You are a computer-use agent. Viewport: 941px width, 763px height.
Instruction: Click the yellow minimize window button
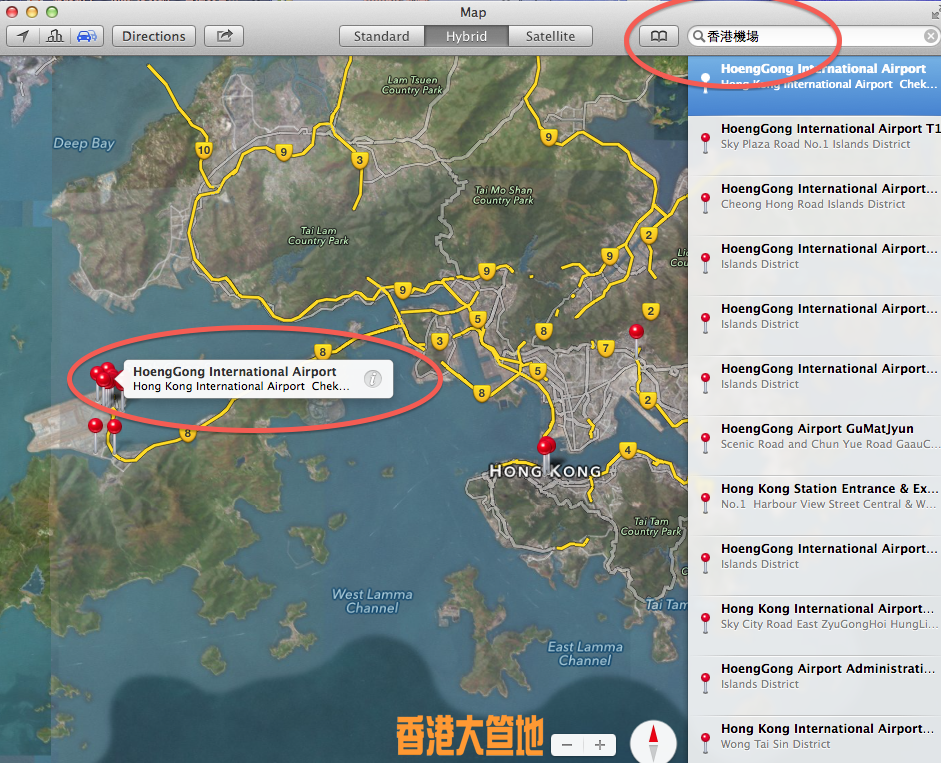(32, 12)
